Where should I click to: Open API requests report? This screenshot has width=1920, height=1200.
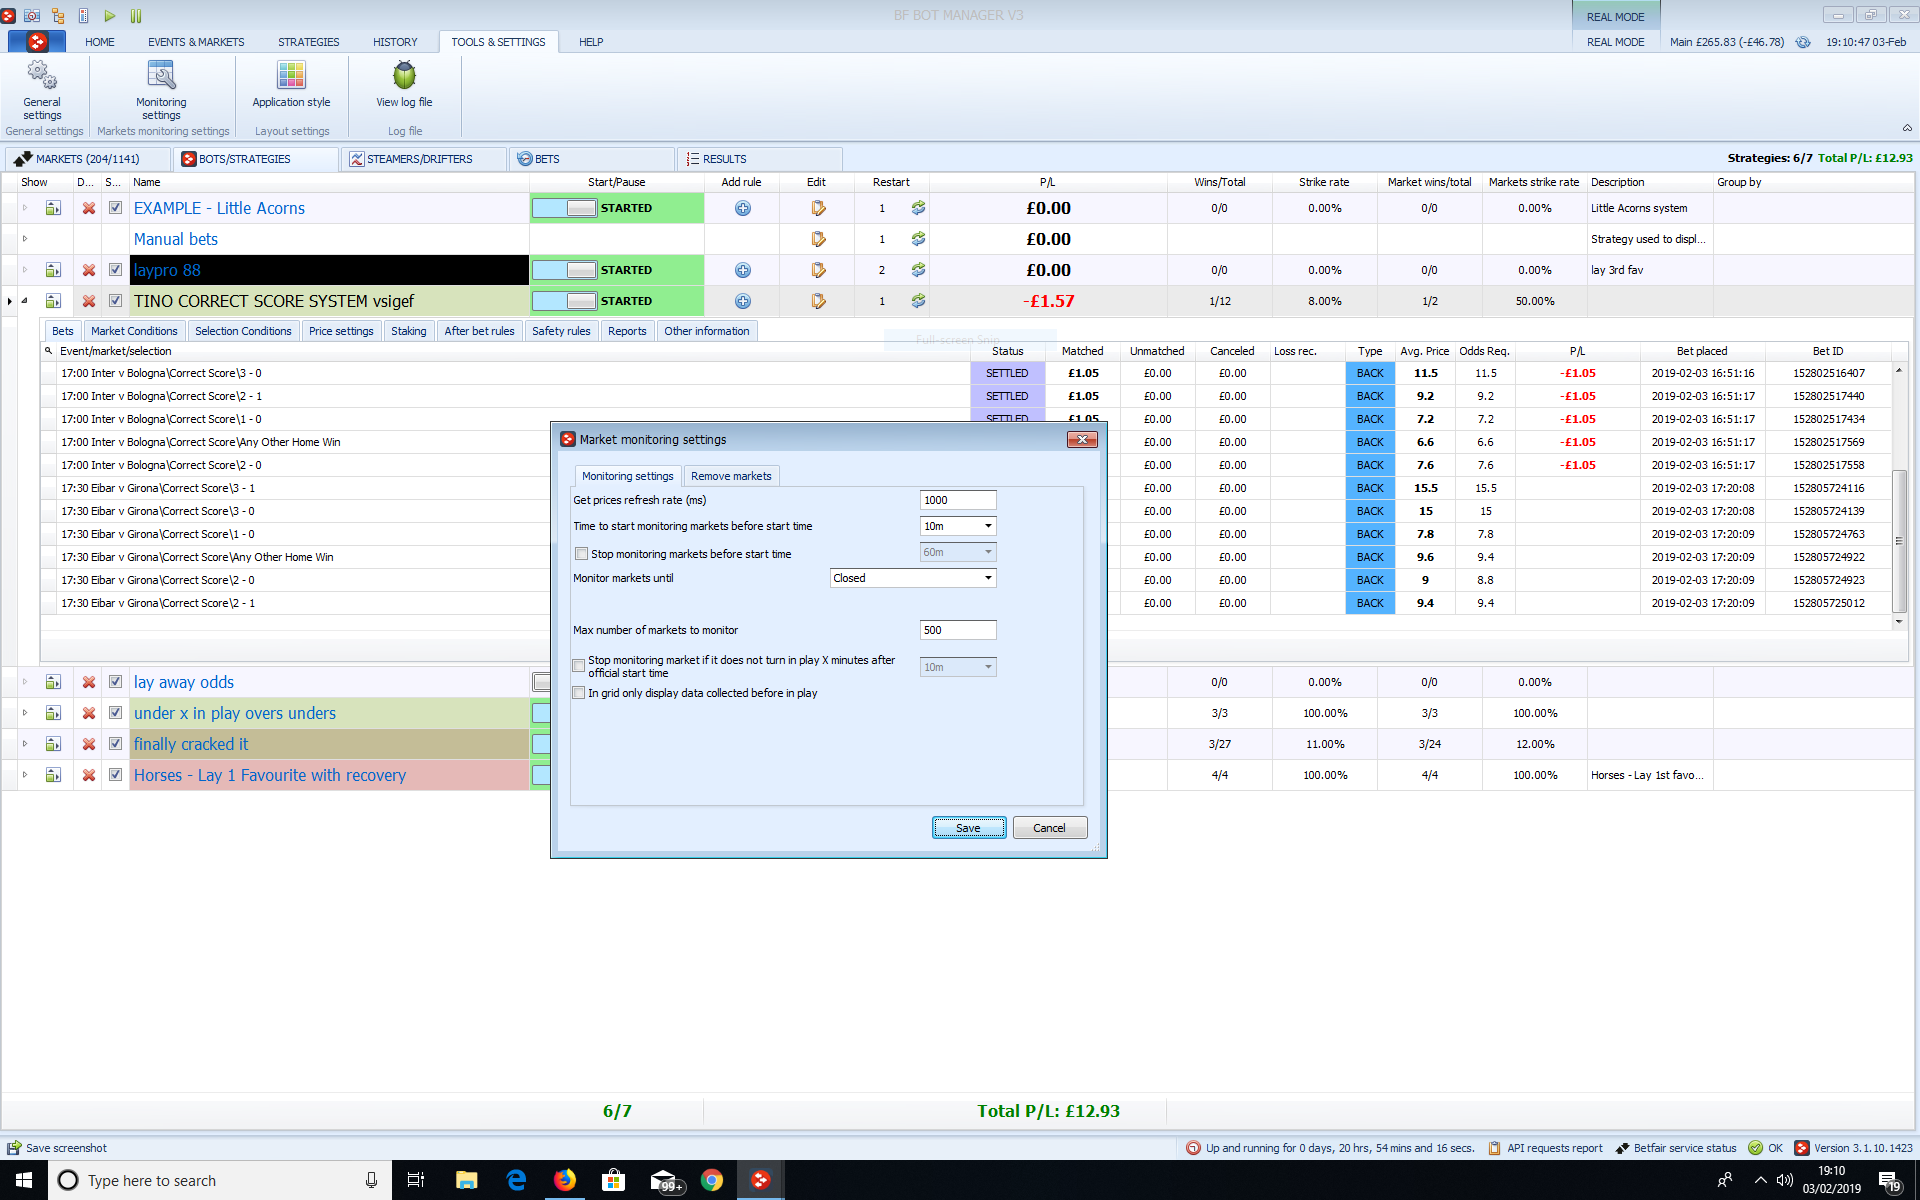coord(1545,1148)
